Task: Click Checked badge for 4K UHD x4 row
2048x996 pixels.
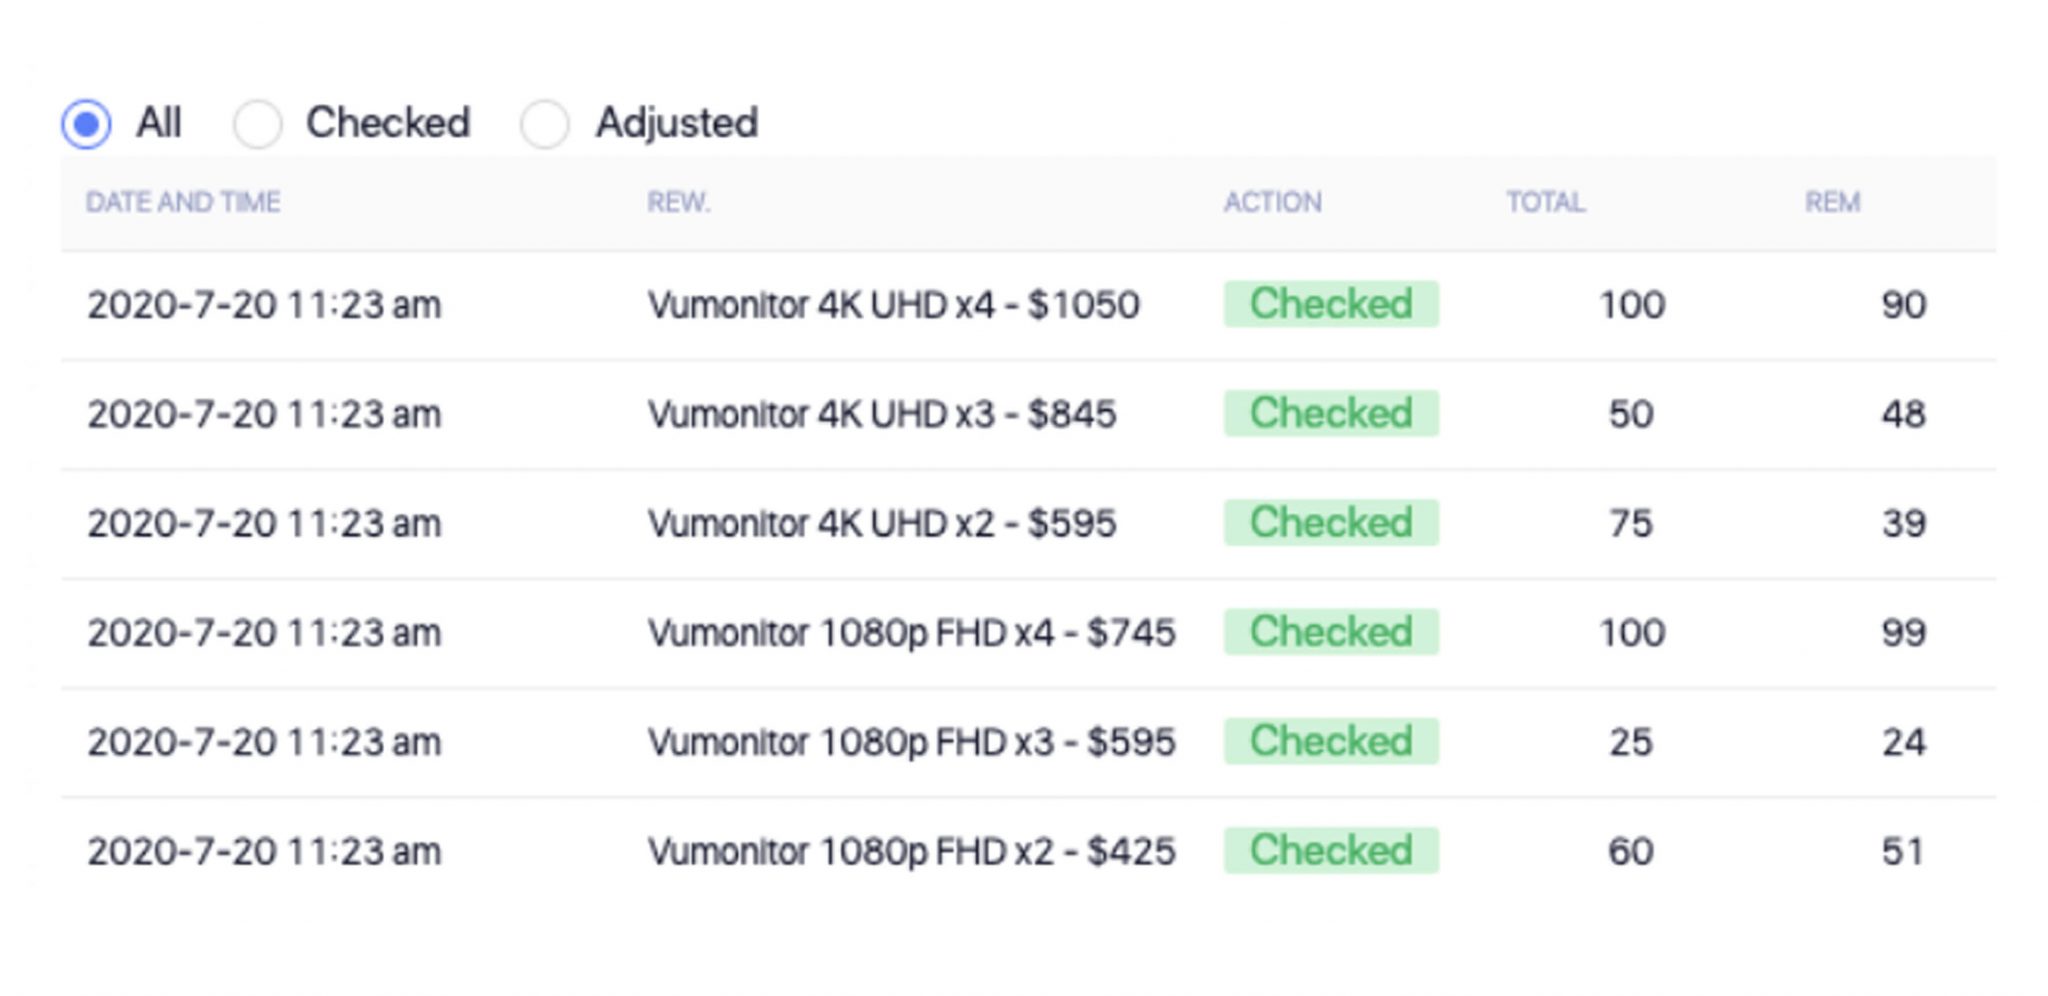Action: pyautogui.click(x=1331, y=304)
